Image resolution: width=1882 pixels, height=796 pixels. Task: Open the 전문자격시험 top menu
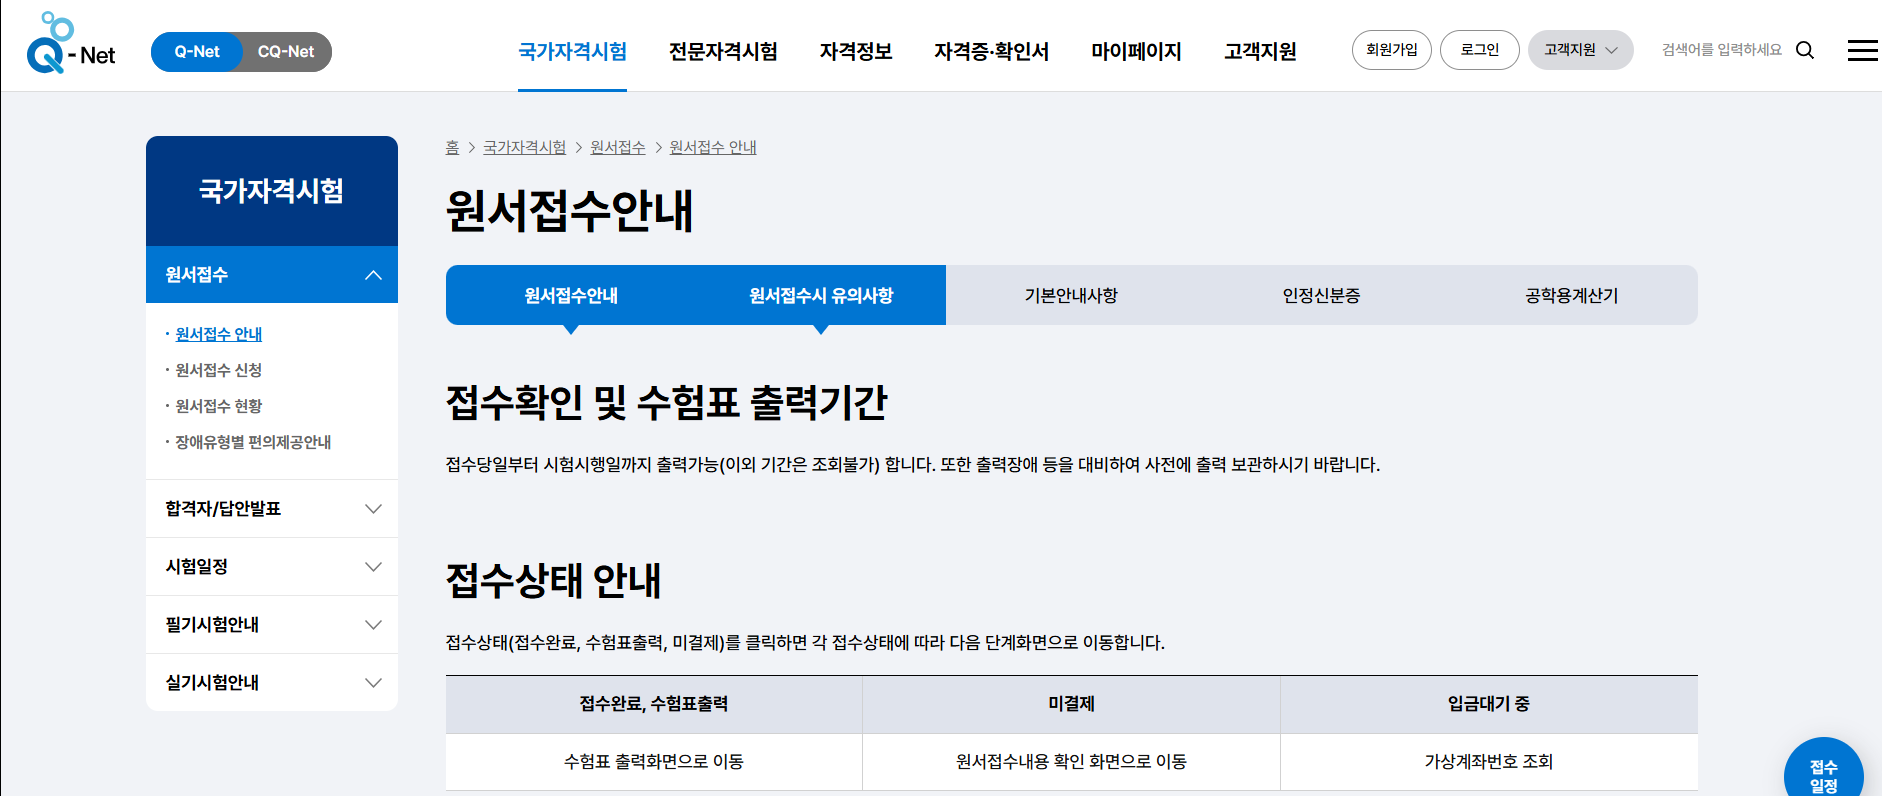pos(723,51)
